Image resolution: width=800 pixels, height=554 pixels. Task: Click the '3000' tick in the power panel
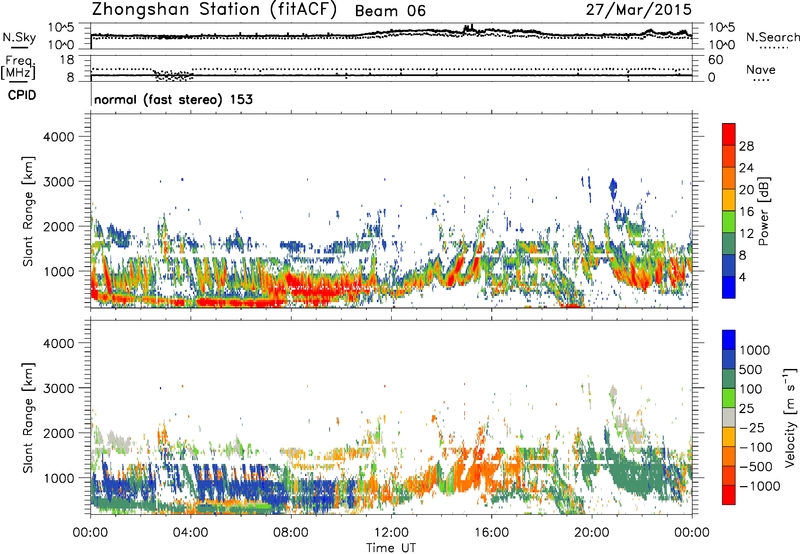[x=58, y=182]
